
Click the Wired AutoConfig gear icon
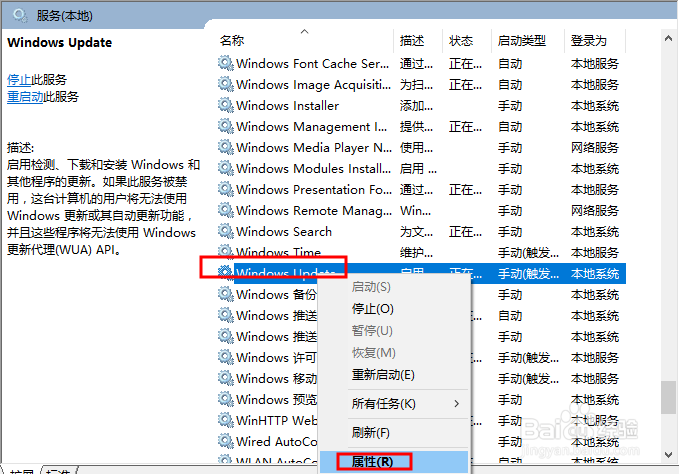click(226, 441)
